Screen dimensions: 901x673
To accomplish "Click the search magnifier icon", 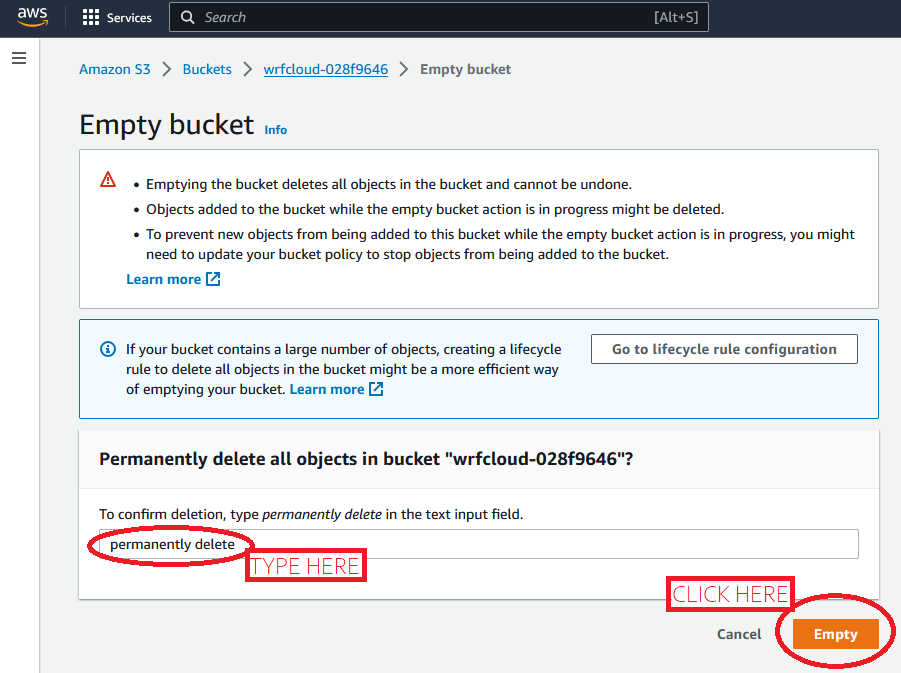I will (x=187, y=17).
